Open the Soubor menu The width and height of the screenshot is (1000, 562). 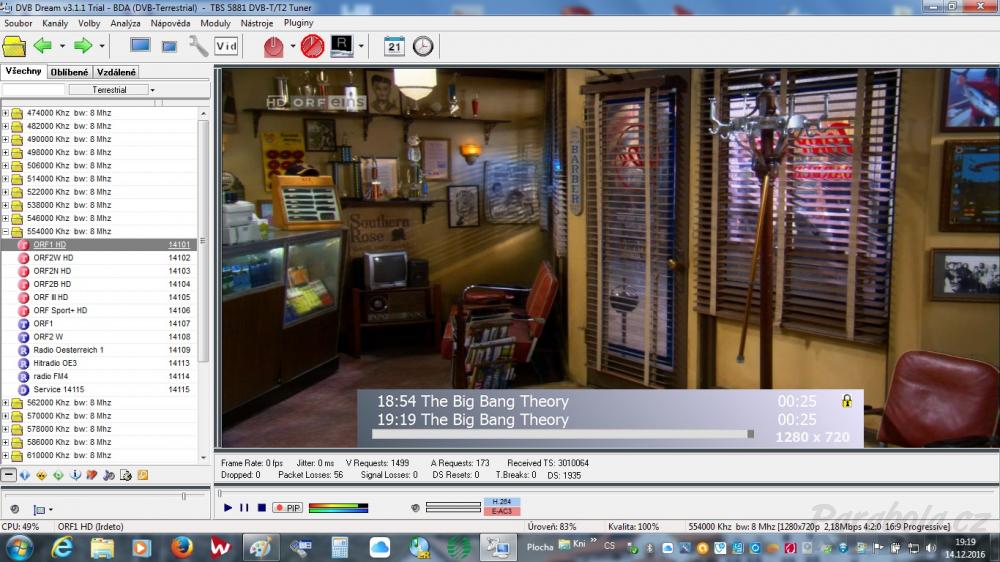pos(18,23)
